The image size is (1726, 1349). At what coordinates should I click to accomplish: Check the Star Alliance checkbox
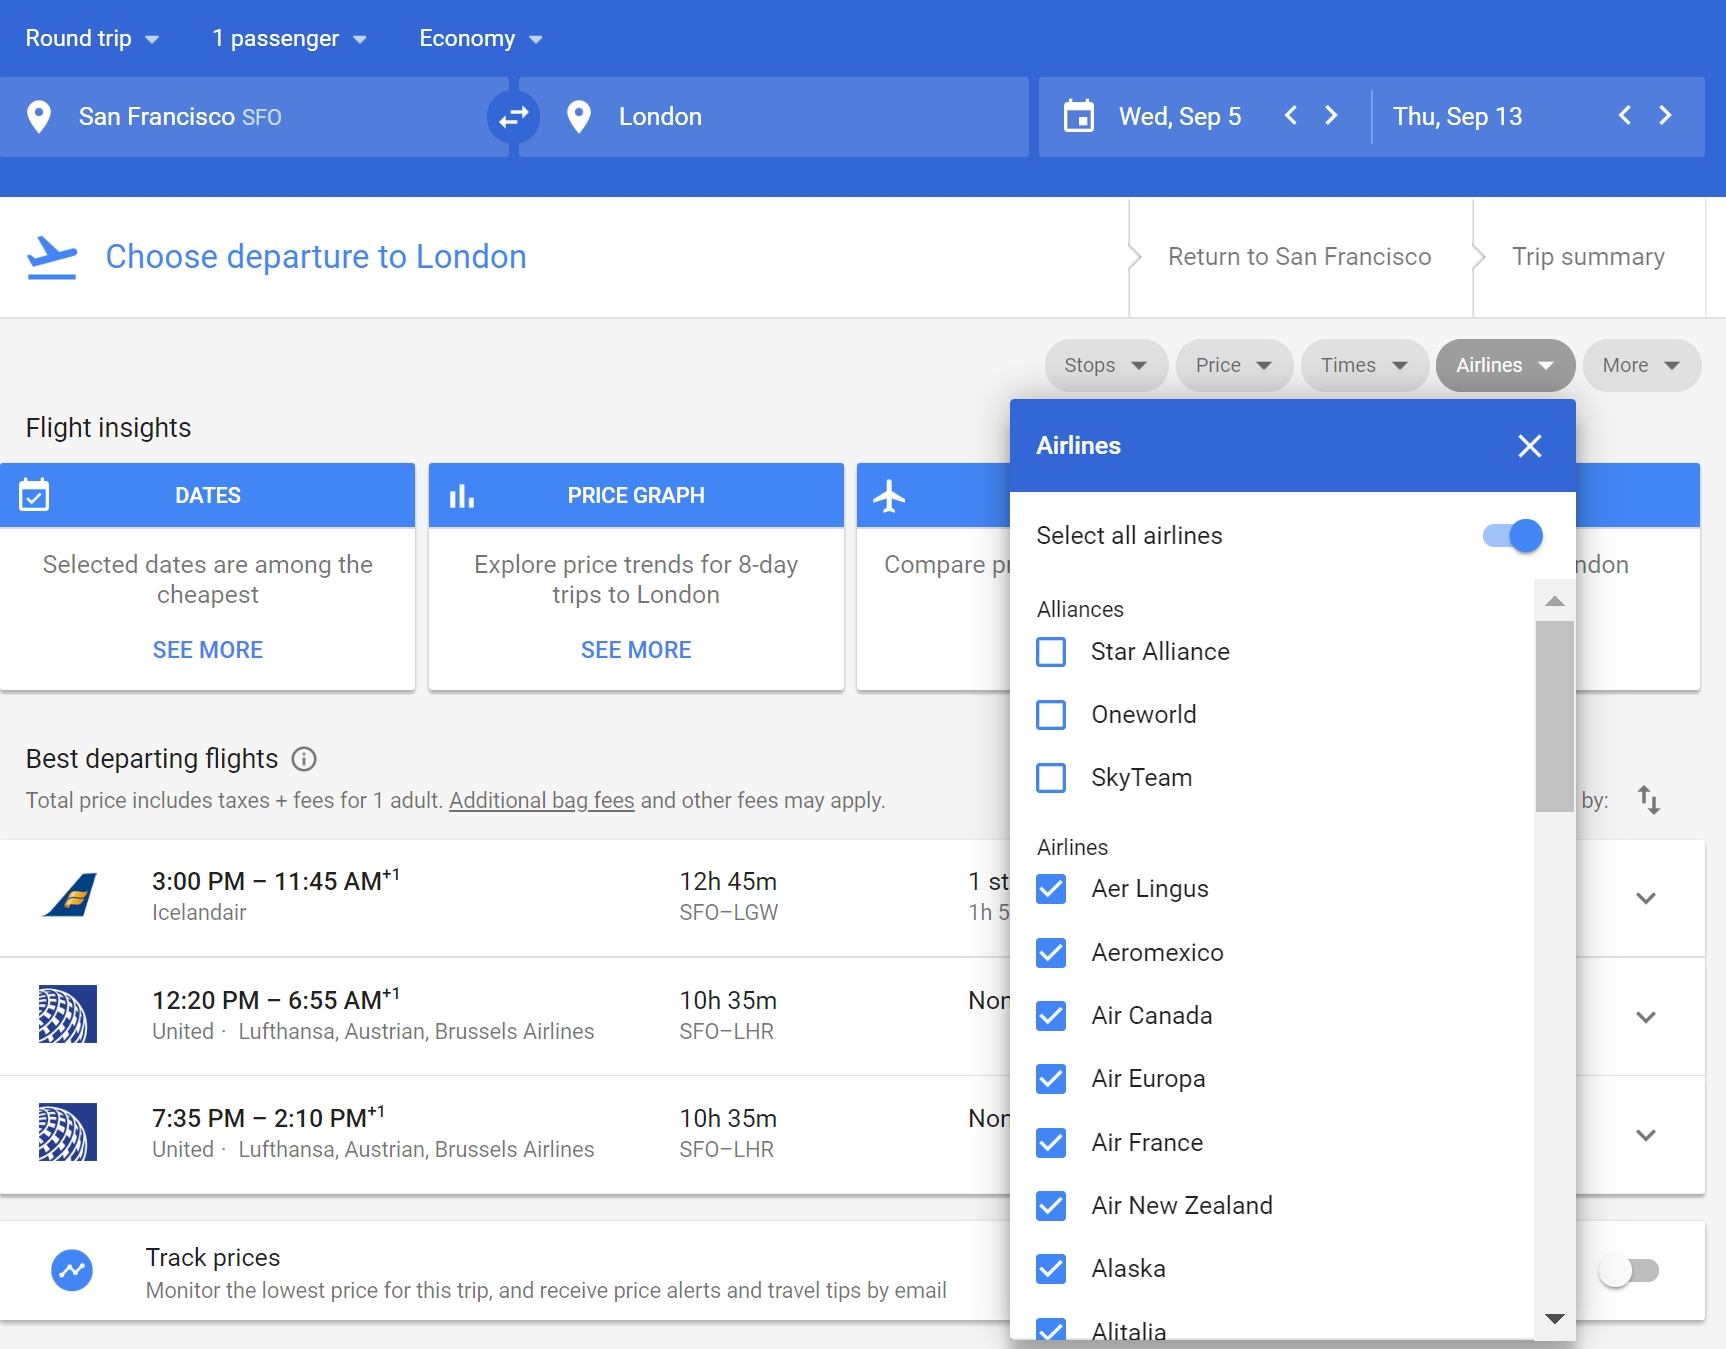[1051, 652]
